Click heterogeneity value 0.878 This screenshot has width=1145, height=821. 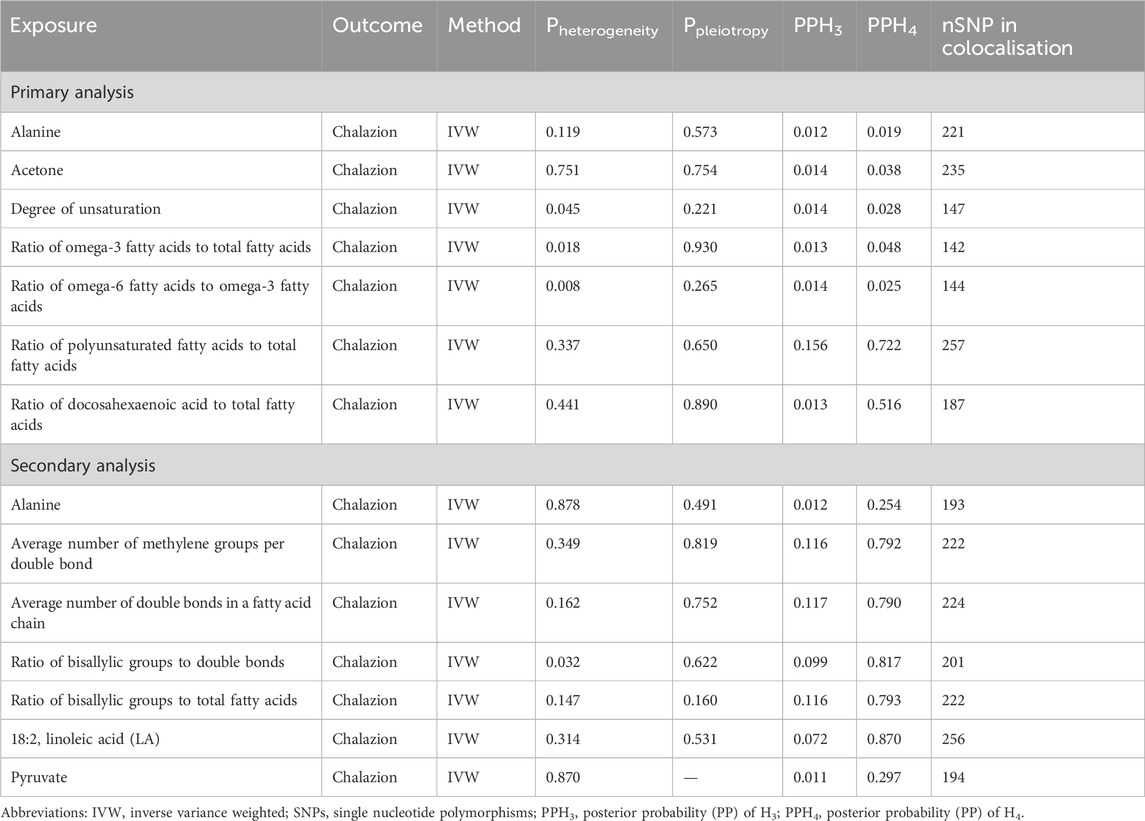coord(563,505)
